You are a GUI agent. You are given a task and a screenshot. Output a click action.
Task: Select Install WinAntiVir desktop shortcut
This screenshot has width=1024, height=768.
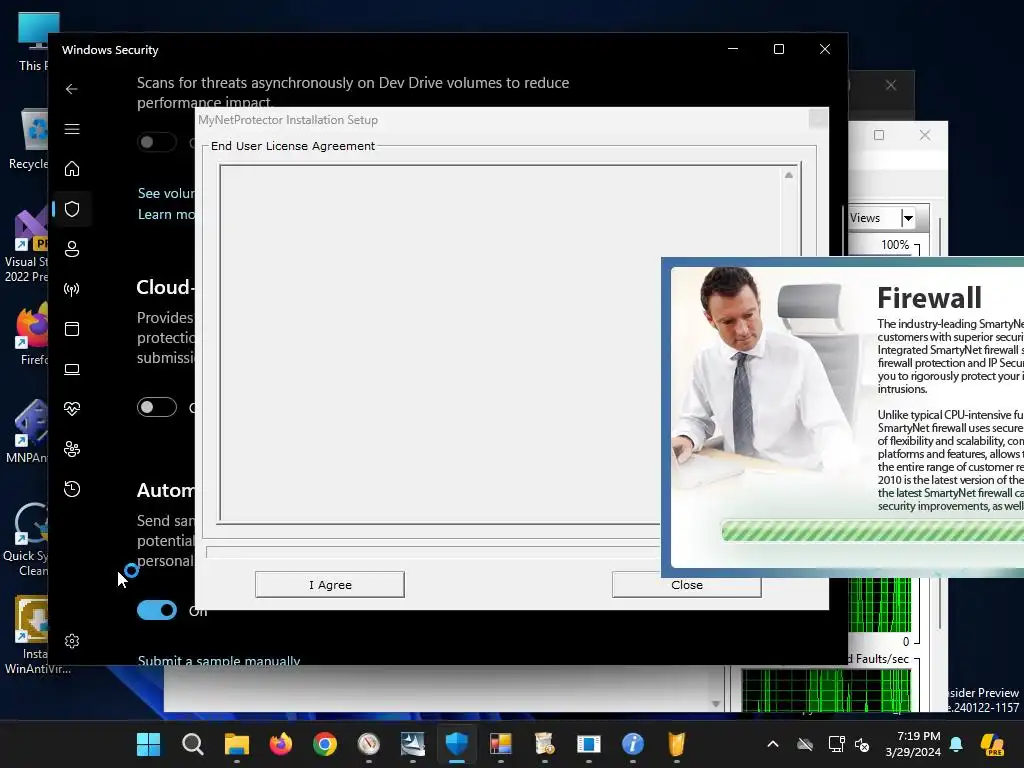point(36,635)
